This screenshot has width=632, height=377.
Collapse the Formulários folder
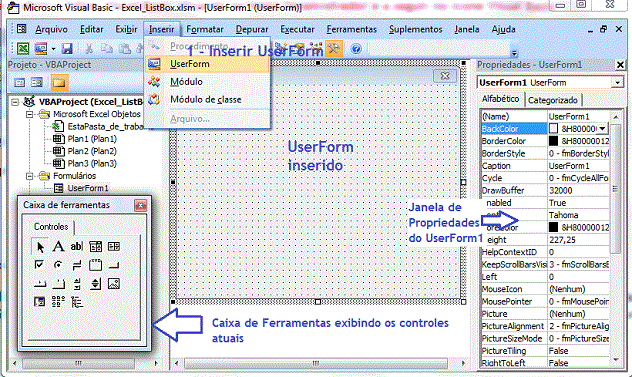(29, 176)
